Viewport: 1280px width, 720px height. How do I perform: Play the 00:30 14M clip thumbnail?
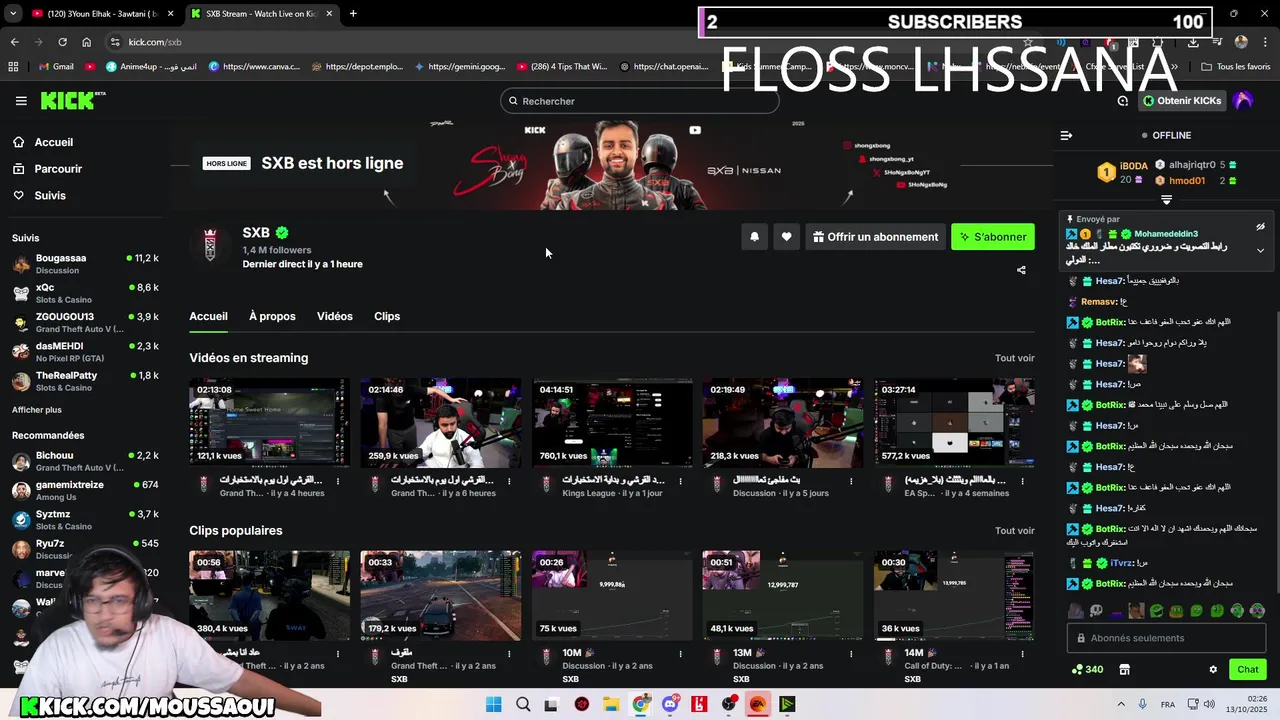954,595
